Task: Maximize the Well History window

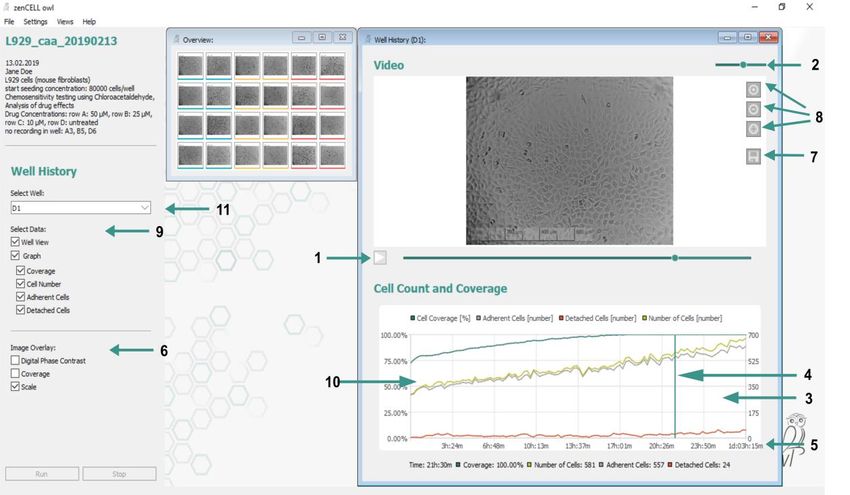Action: click(x=748, y=37)
